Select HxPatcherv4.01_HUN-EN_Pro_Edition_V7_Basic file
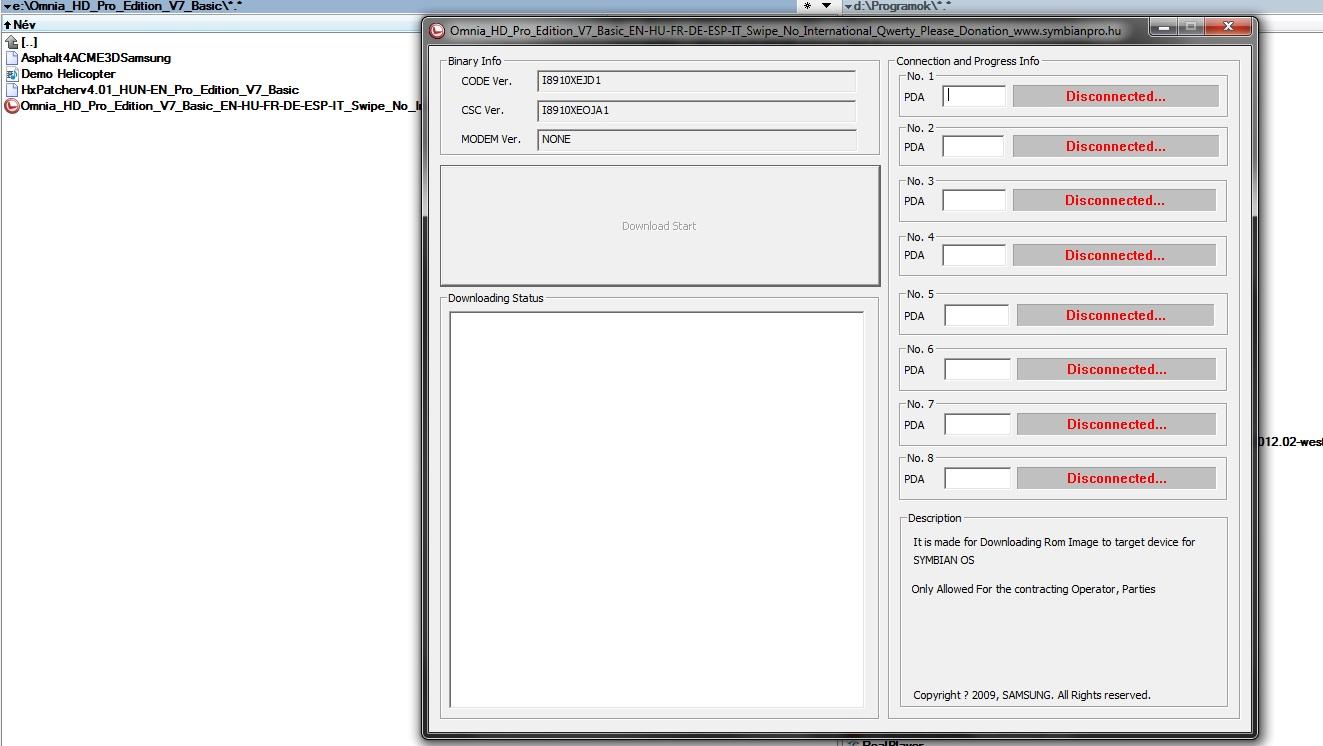1323x746 pixels. [x=160, y=90]
